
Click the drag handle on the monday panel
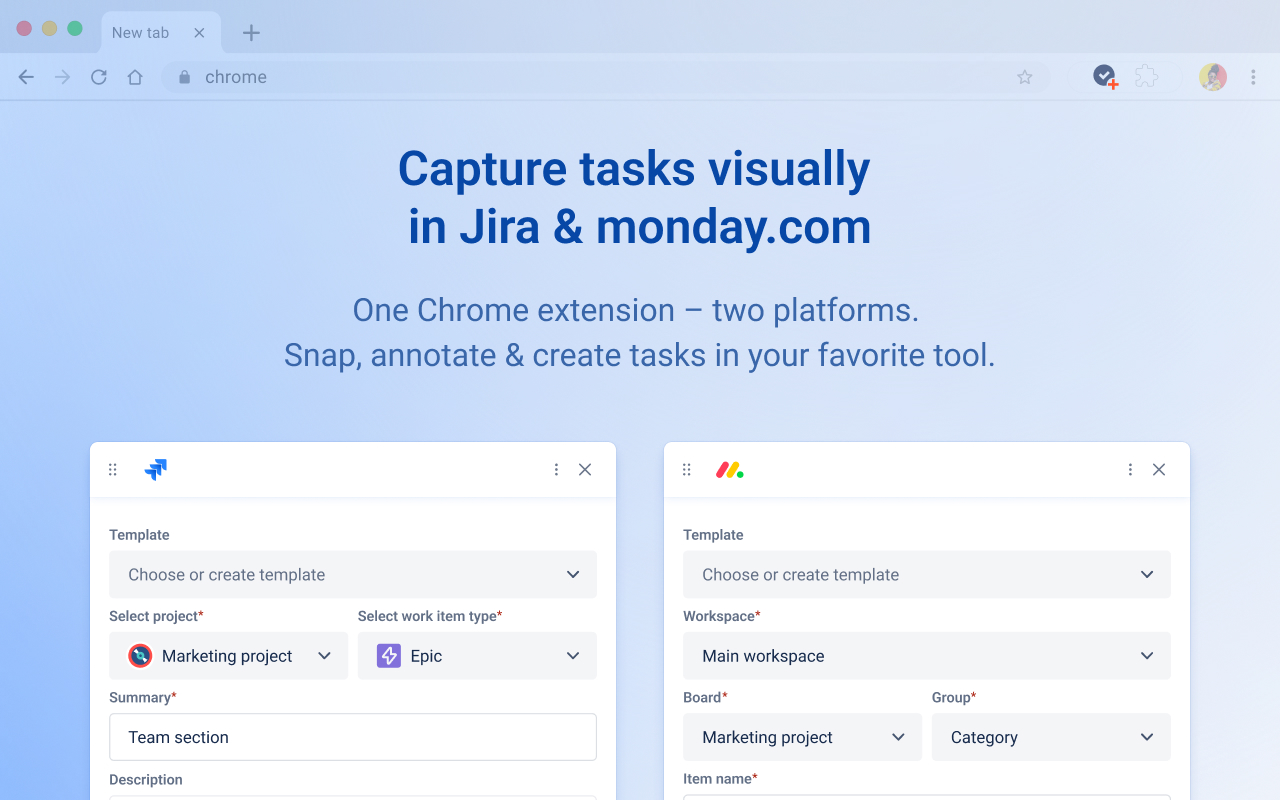pyautogui.click(x=686, y=469)
